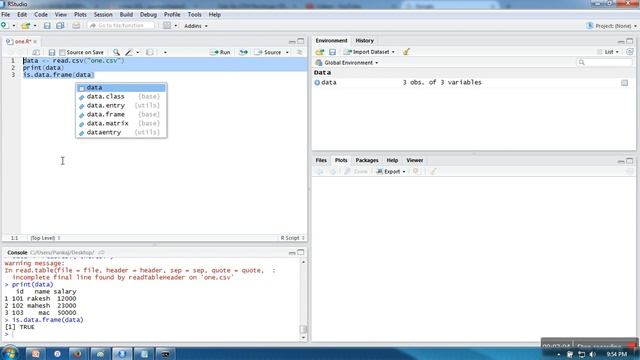
Task: Compile report notebook icon in editor
Action: (x=150, y=52)
